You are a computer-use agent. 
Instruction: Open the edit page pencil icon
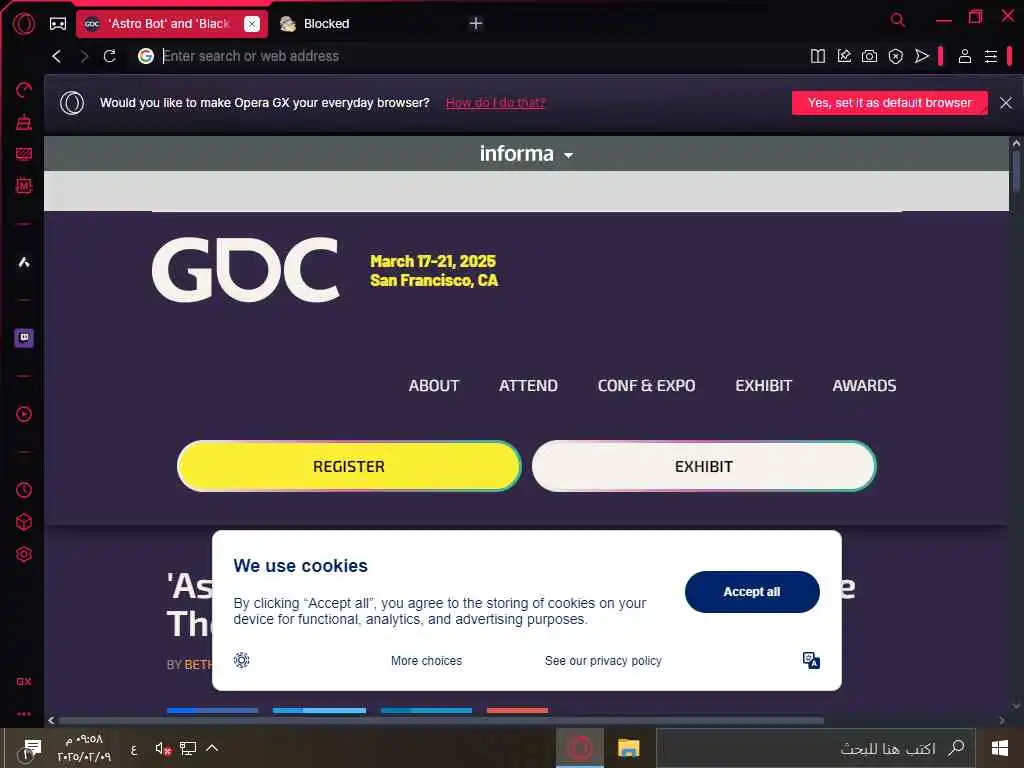844,56
